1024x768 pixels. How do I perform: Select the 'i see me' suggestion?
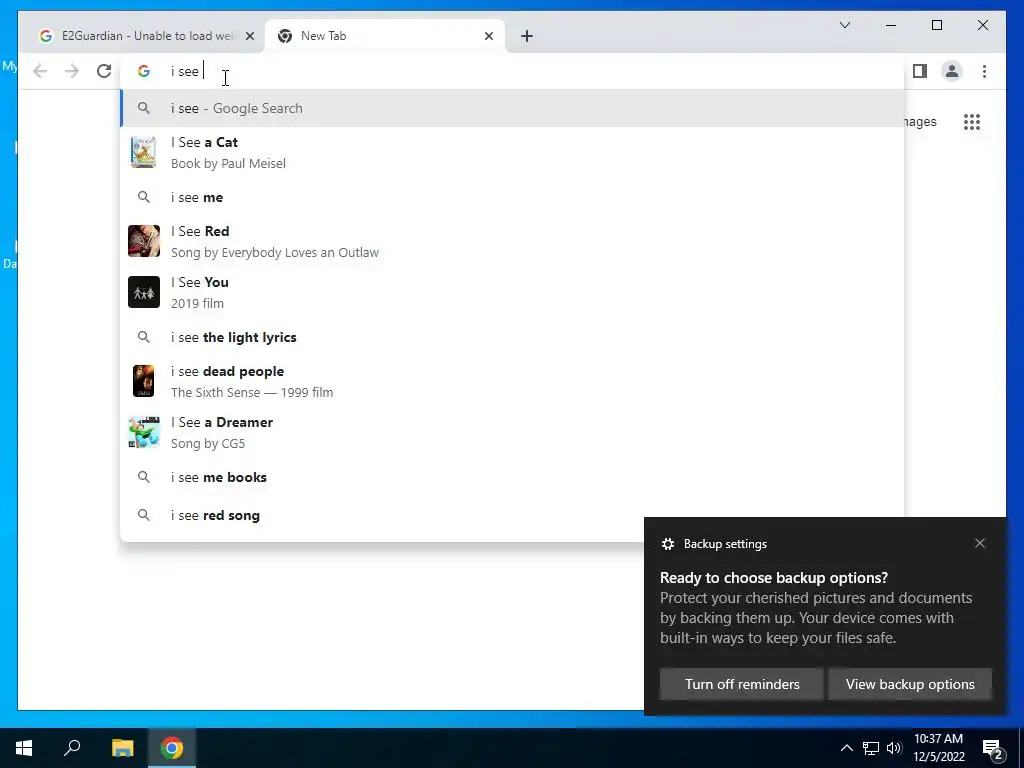513,197
